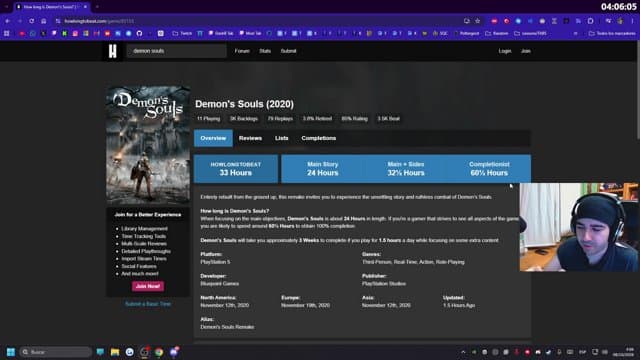Click the search box containing demon souls
The height and width of the screenshot is (360, 640).
tap(176, 51)
